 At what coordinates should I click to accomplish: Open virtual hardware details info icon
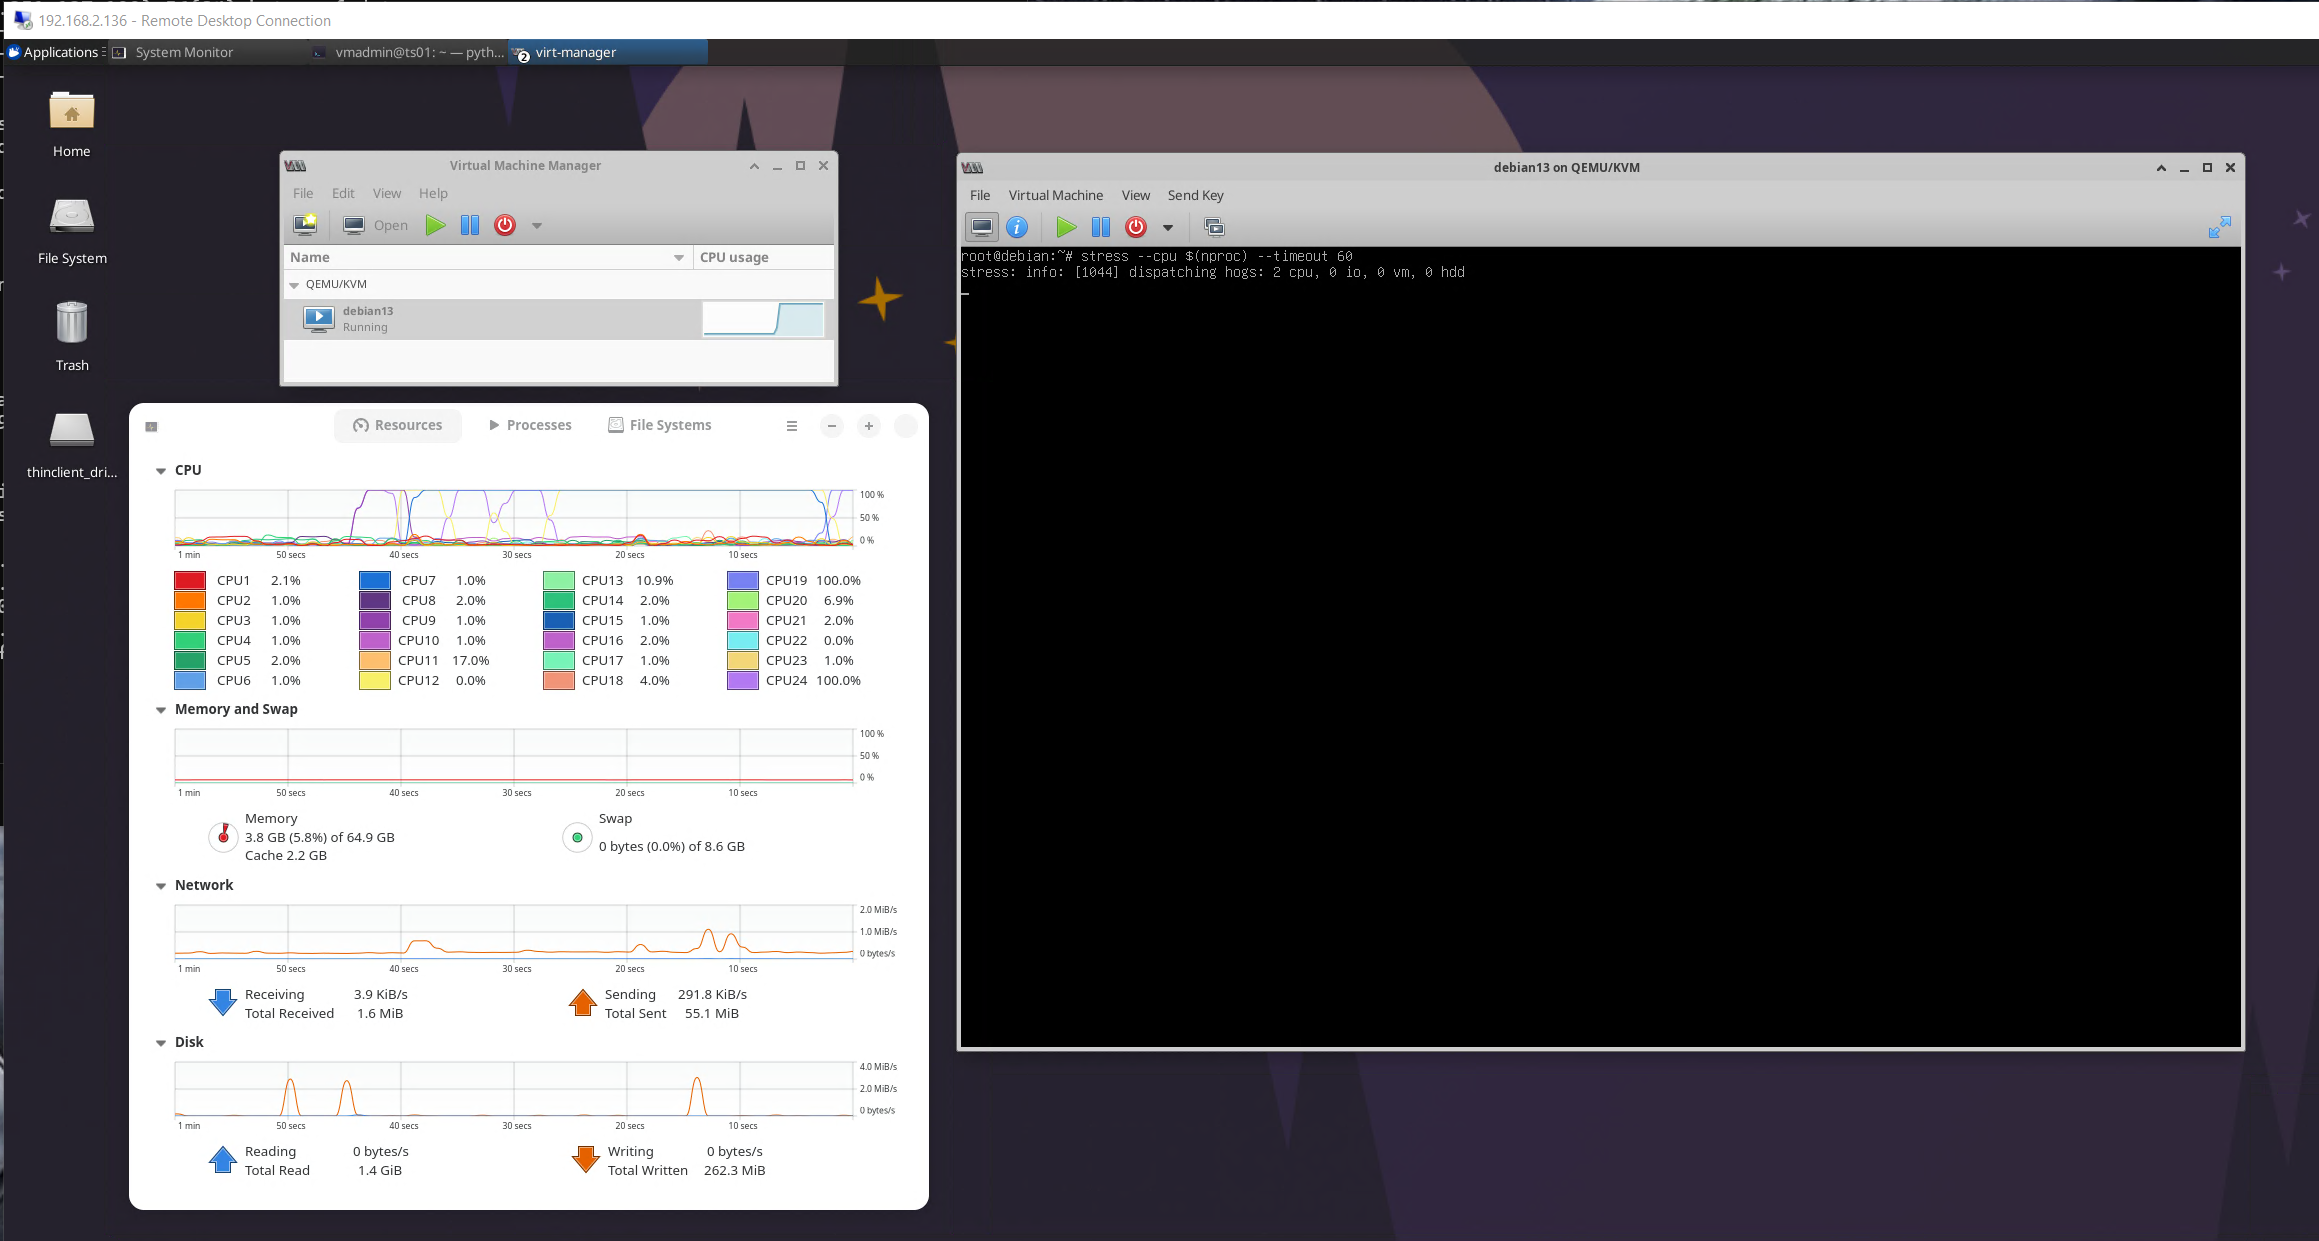[1017, 227]
